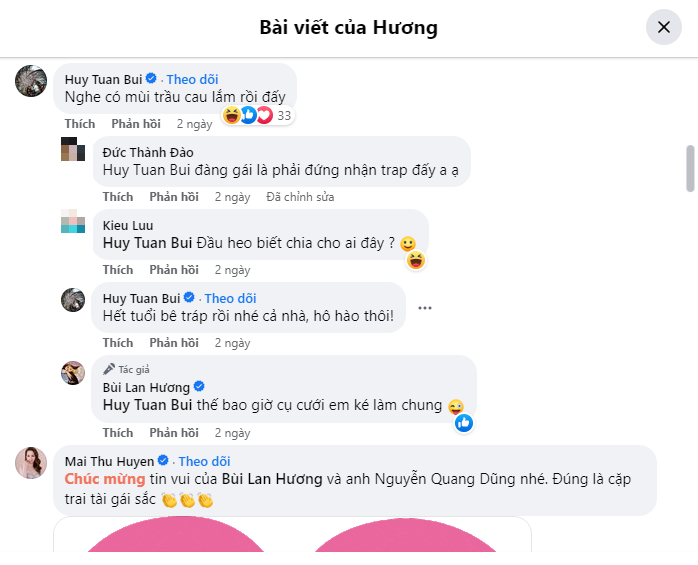Reply to Kieu Luu's comment via Phản hồi

[x=174, y=270]
